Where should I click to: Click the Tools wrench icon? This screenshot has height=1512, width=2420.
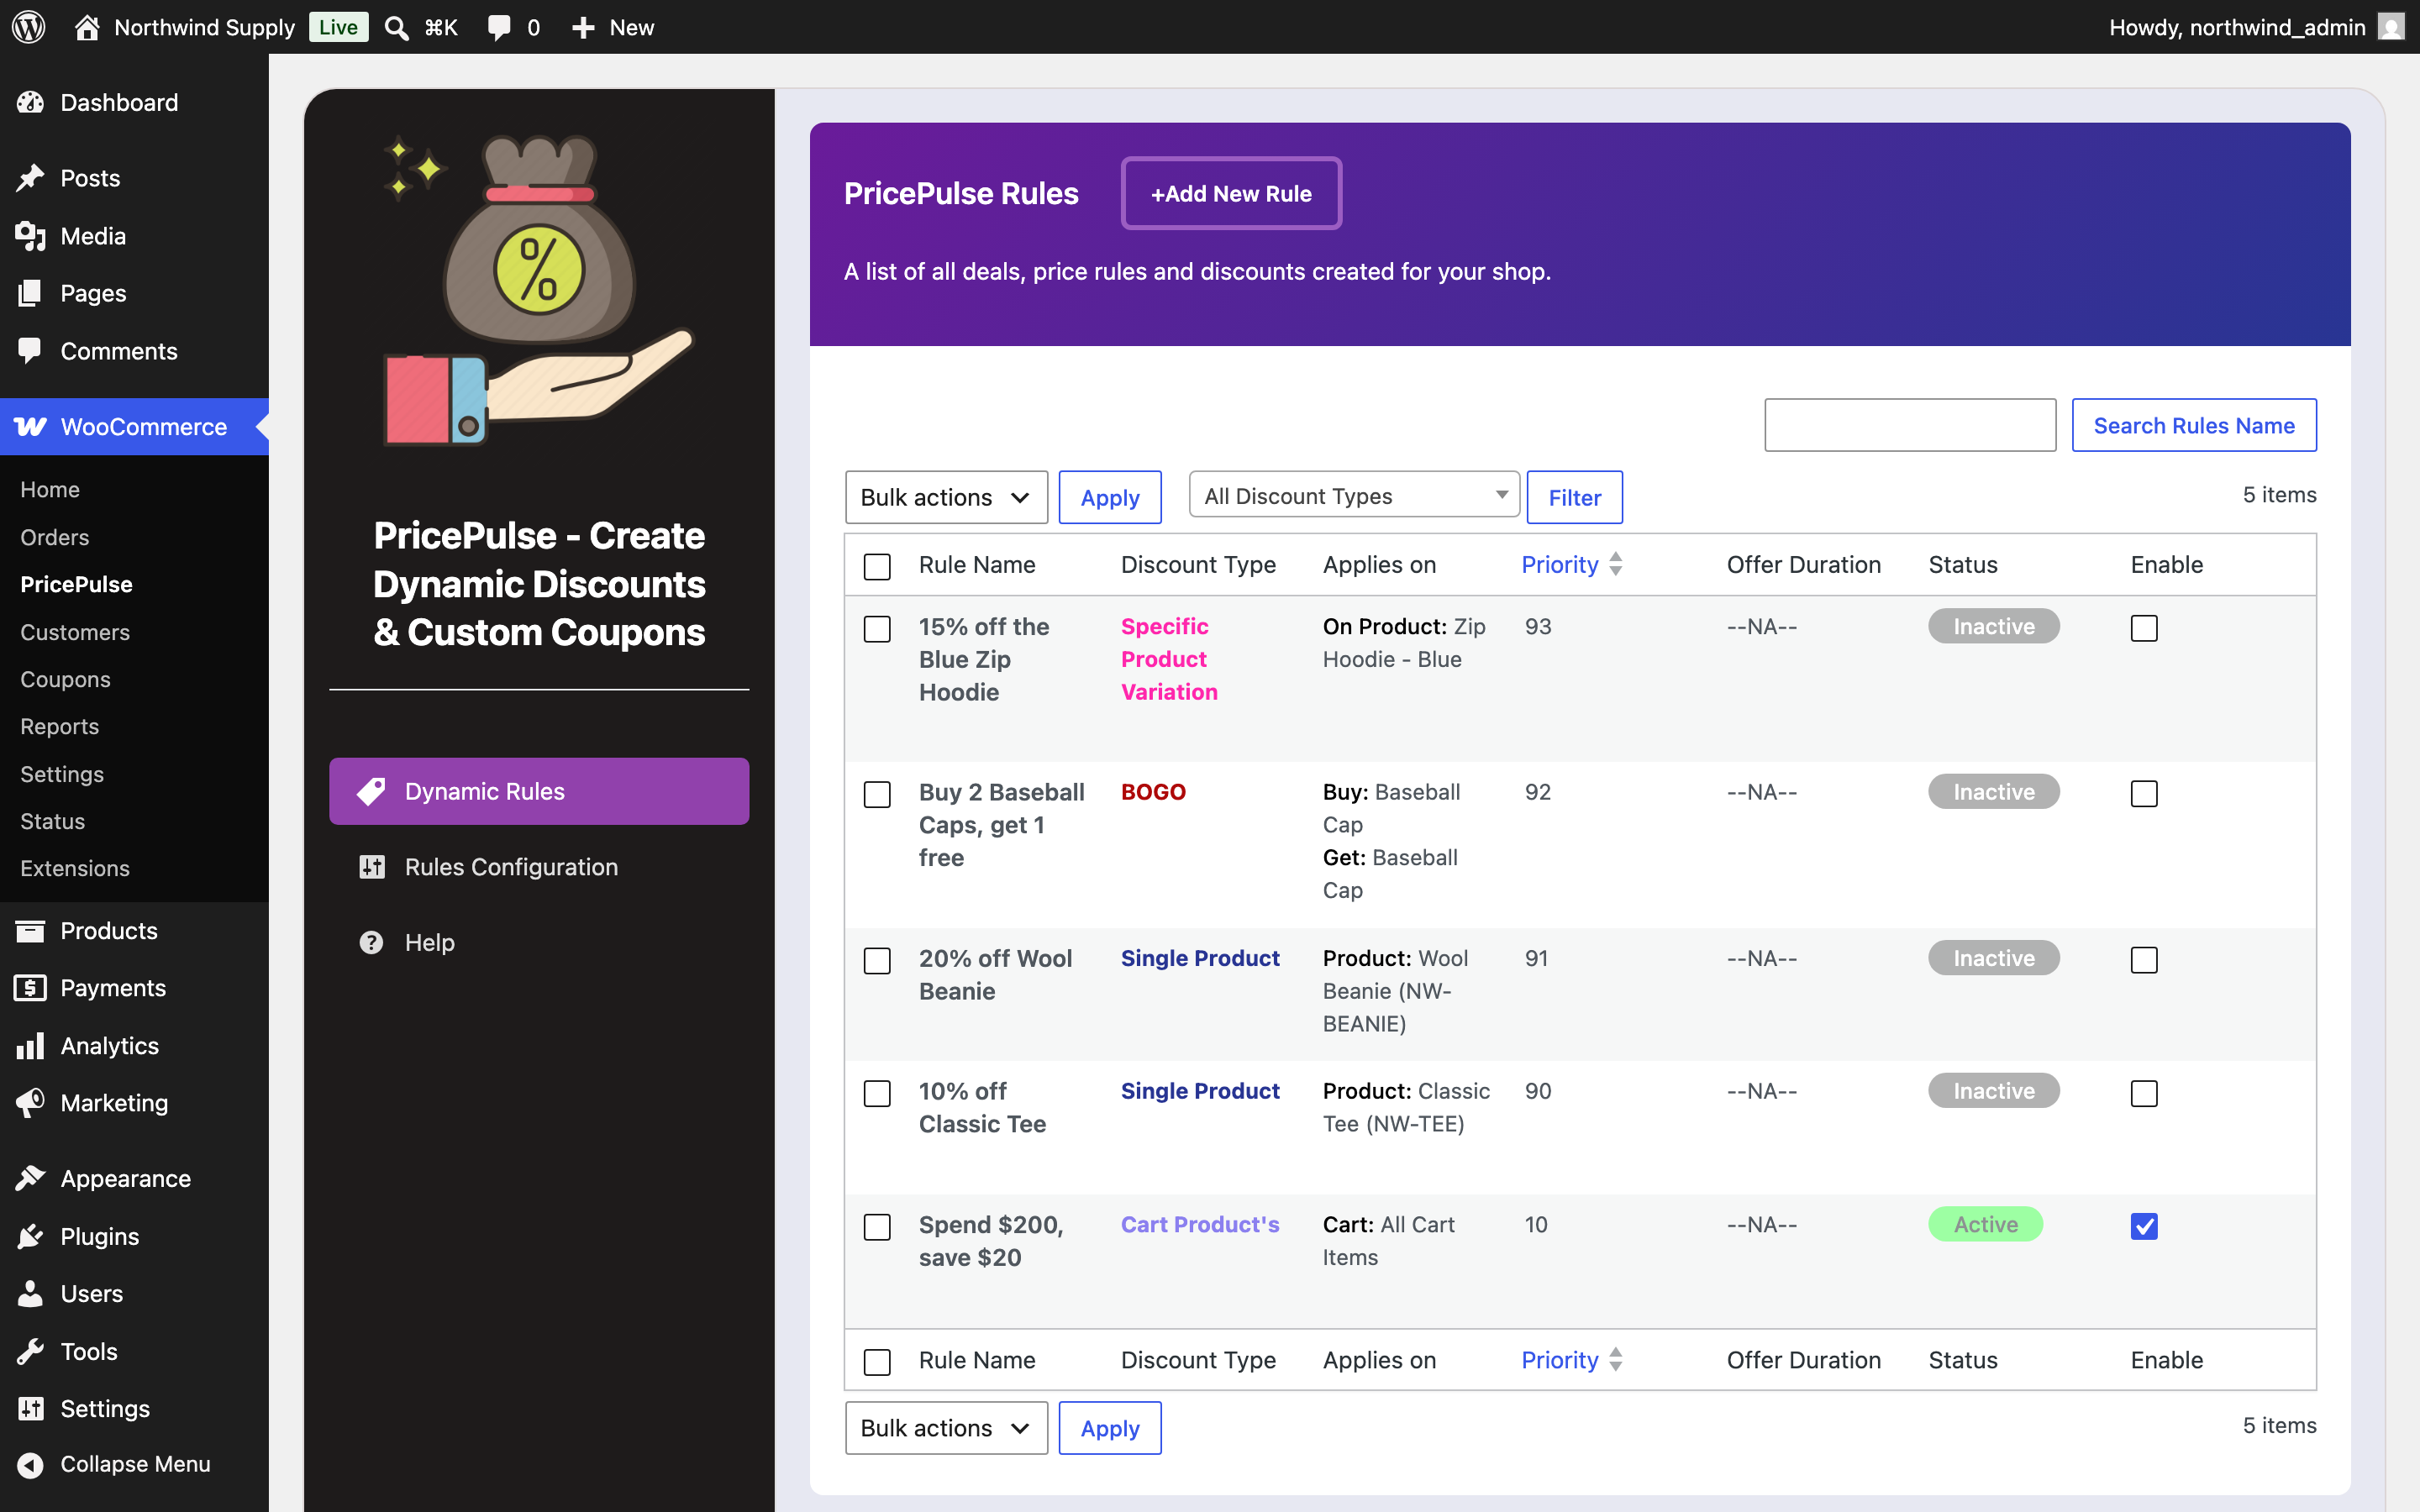click(x=30, y=1352)
